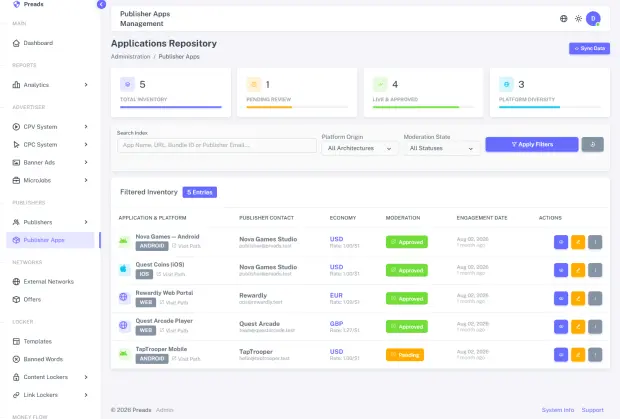Open the Moderation State dropdown
The image size is (620, 419).
pos(441,148)
